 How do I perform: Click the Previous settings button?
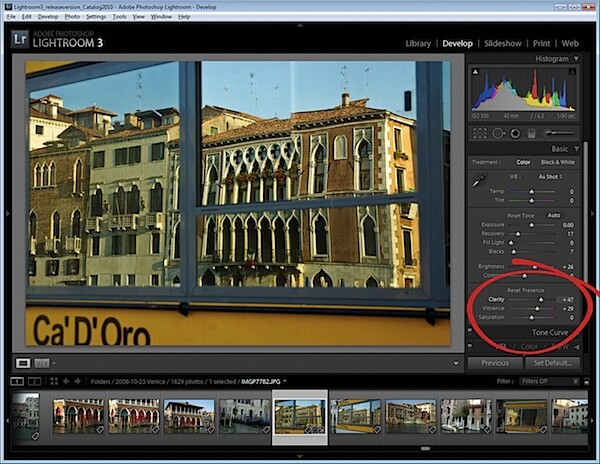point(495,363)
